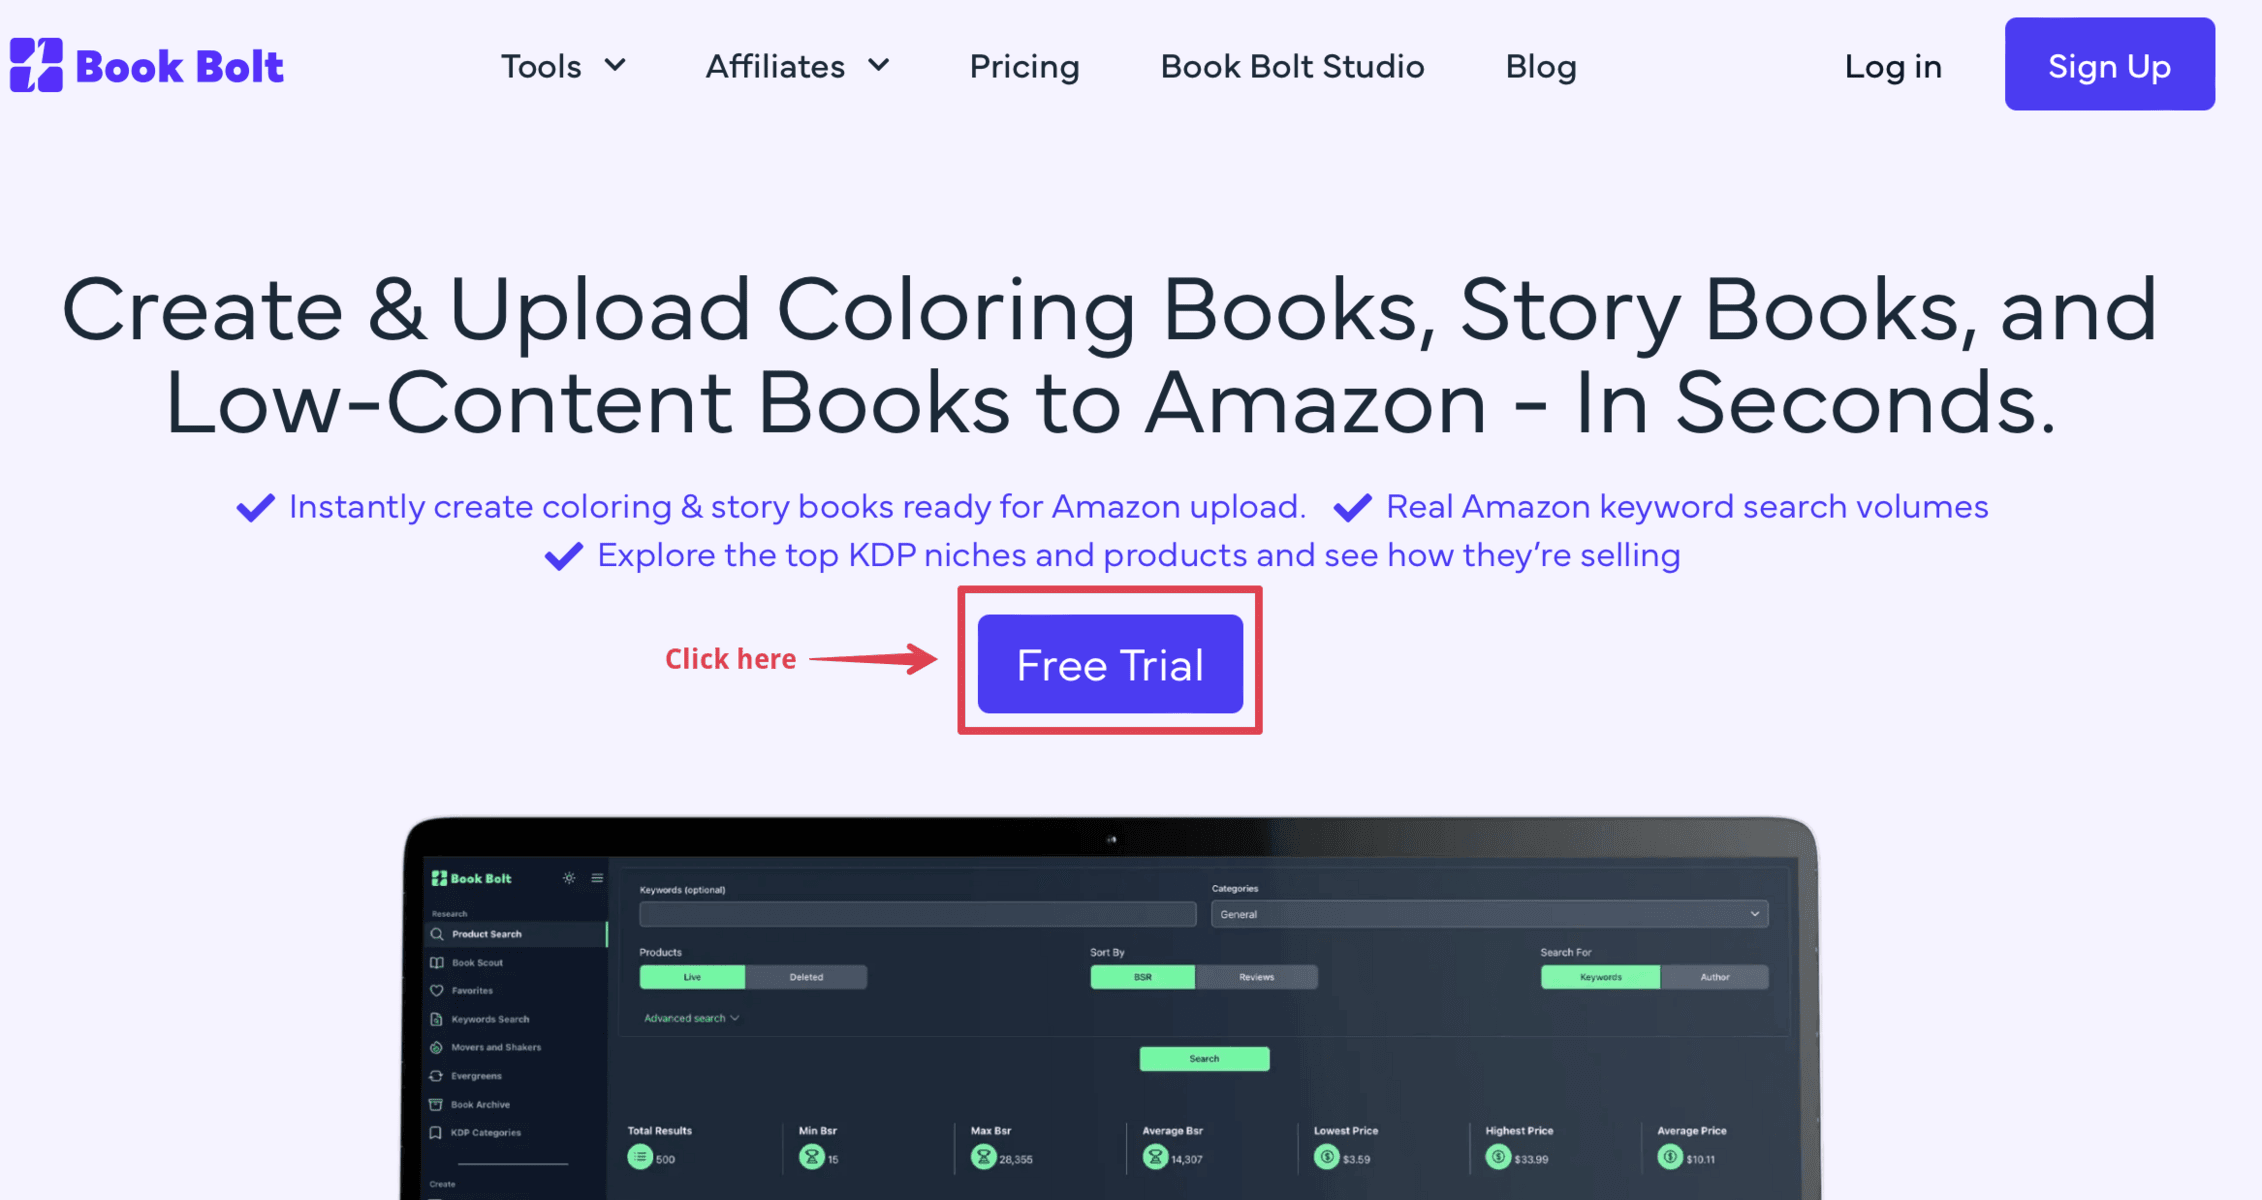Click the Free Trial button
The width and height of the screenshot is (2262, 1200).
(1110, 664)
